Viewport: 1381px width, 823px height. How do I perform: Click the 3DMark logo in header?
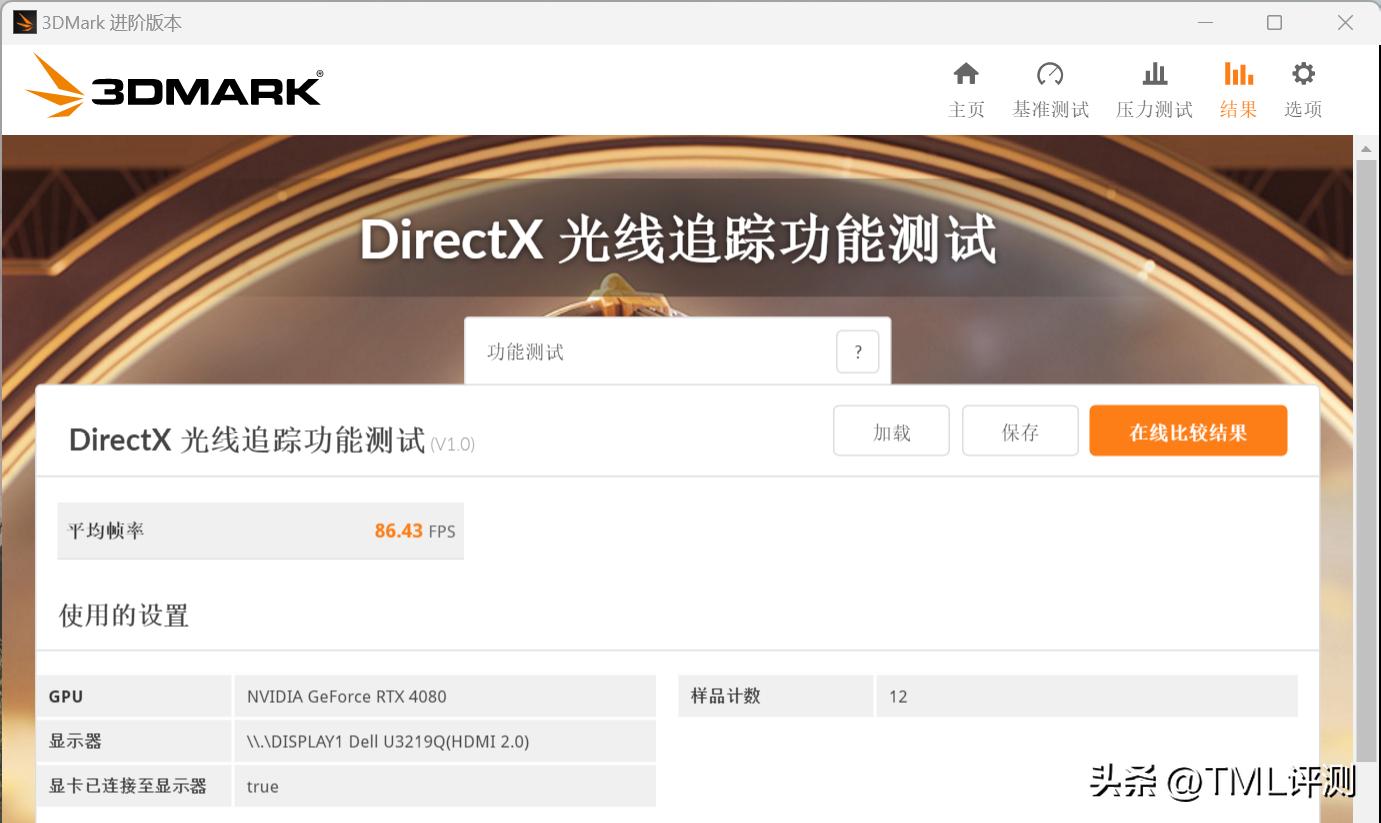[x=174, y=86]
